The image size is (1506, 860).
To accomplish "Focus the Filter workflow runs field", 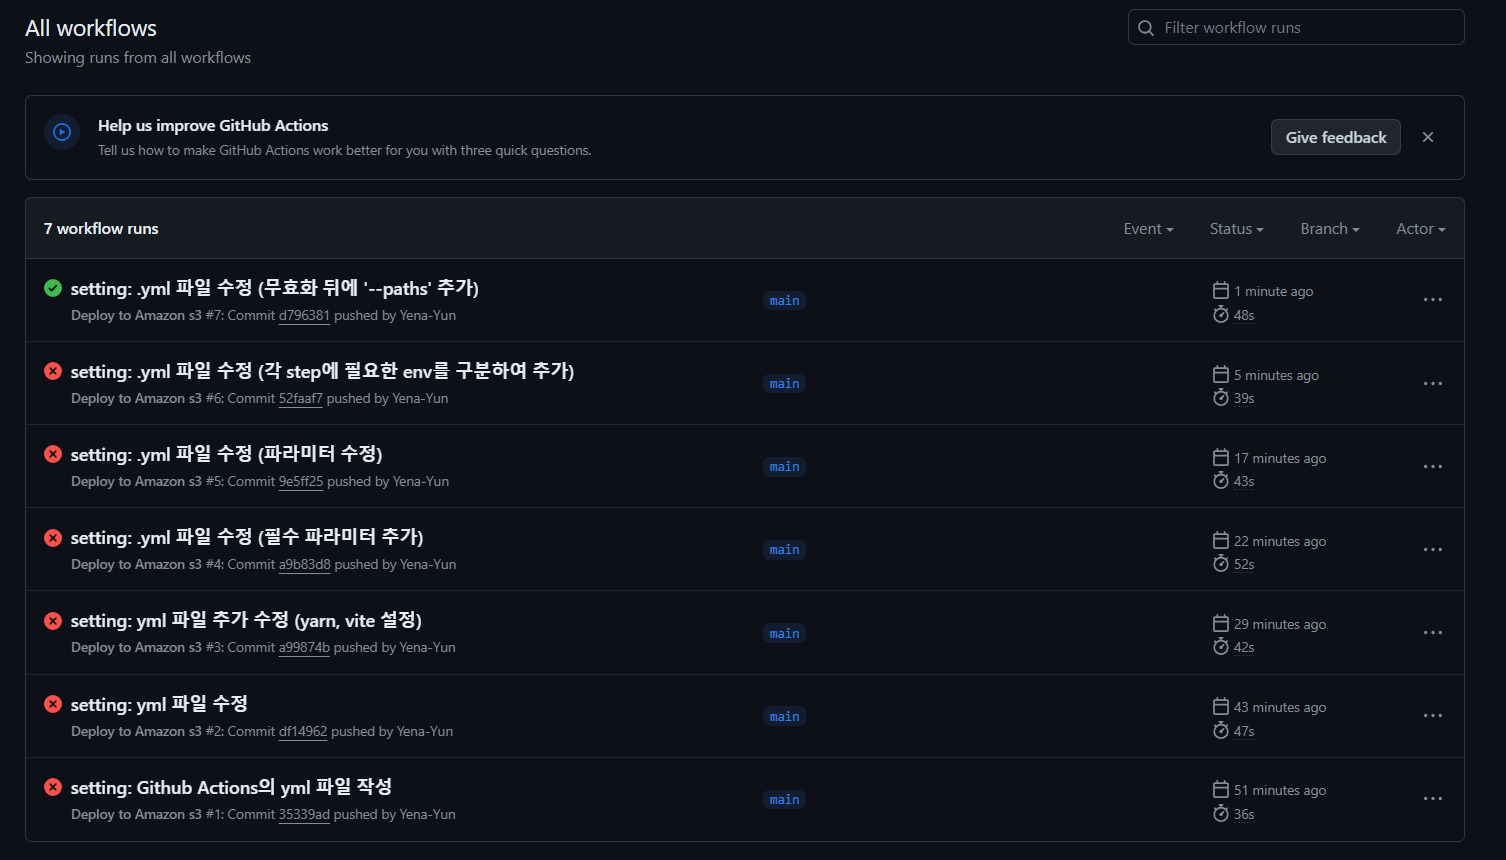I will (x=1296, y=27).
